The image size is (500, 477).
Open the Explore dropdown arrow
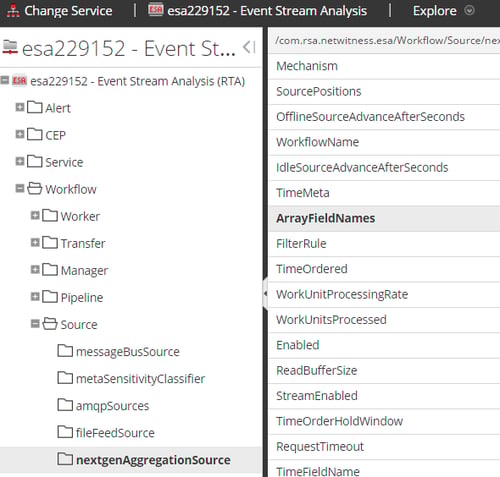tap(469, 11)
